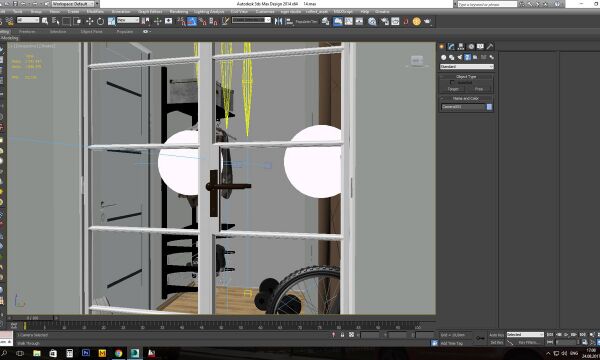Screen dimensions: 600x360
Task: Open the Key Filters dialog
Action: (x=528, y=342)
